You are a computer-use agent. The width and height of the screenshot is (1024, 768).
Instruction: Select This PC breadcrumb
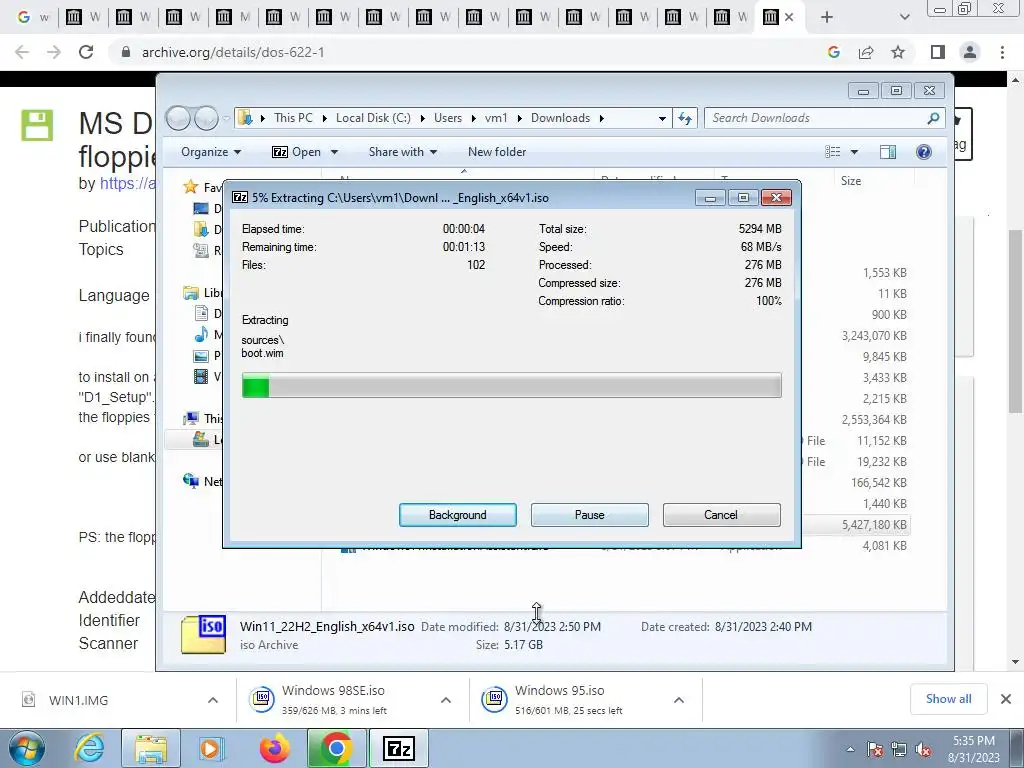[293, 118]
